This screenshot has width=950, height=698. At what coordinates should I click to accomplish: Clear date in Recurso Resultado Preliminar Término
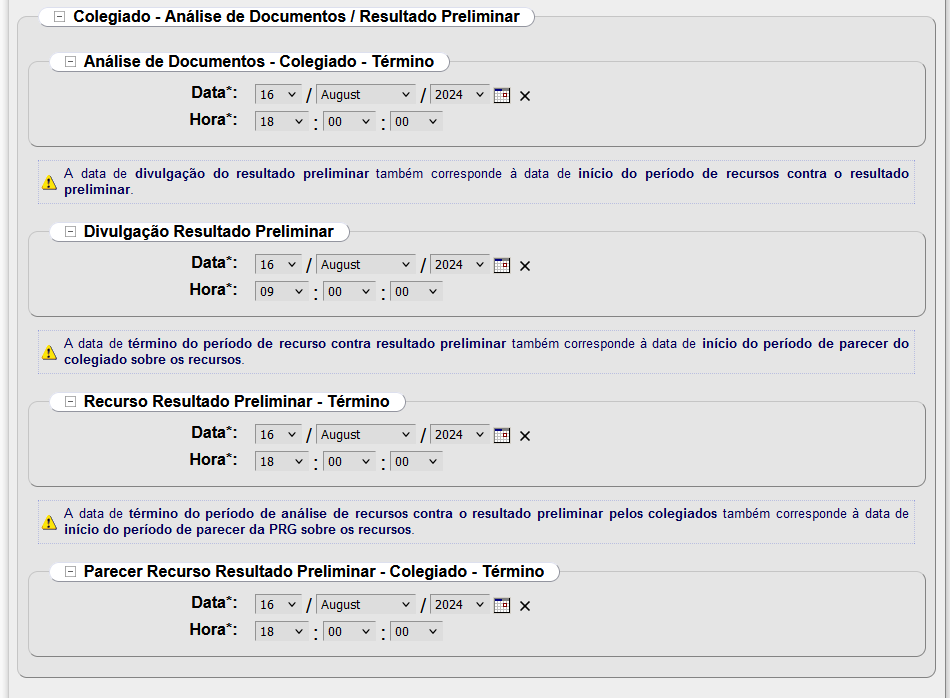(525, 436)
